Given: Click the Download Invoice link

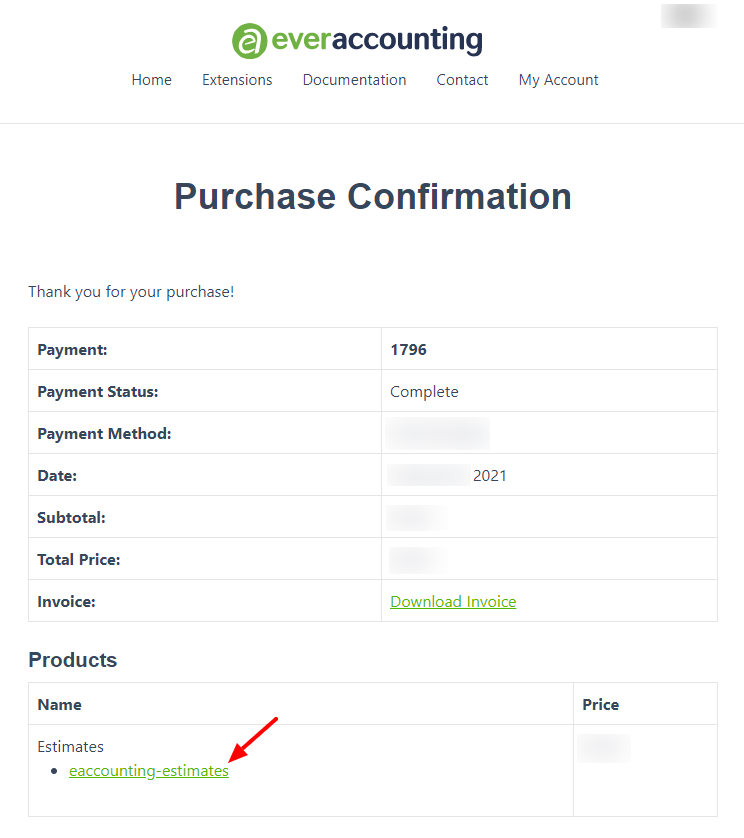Looking at the screenshot, I should pos(453,602).
